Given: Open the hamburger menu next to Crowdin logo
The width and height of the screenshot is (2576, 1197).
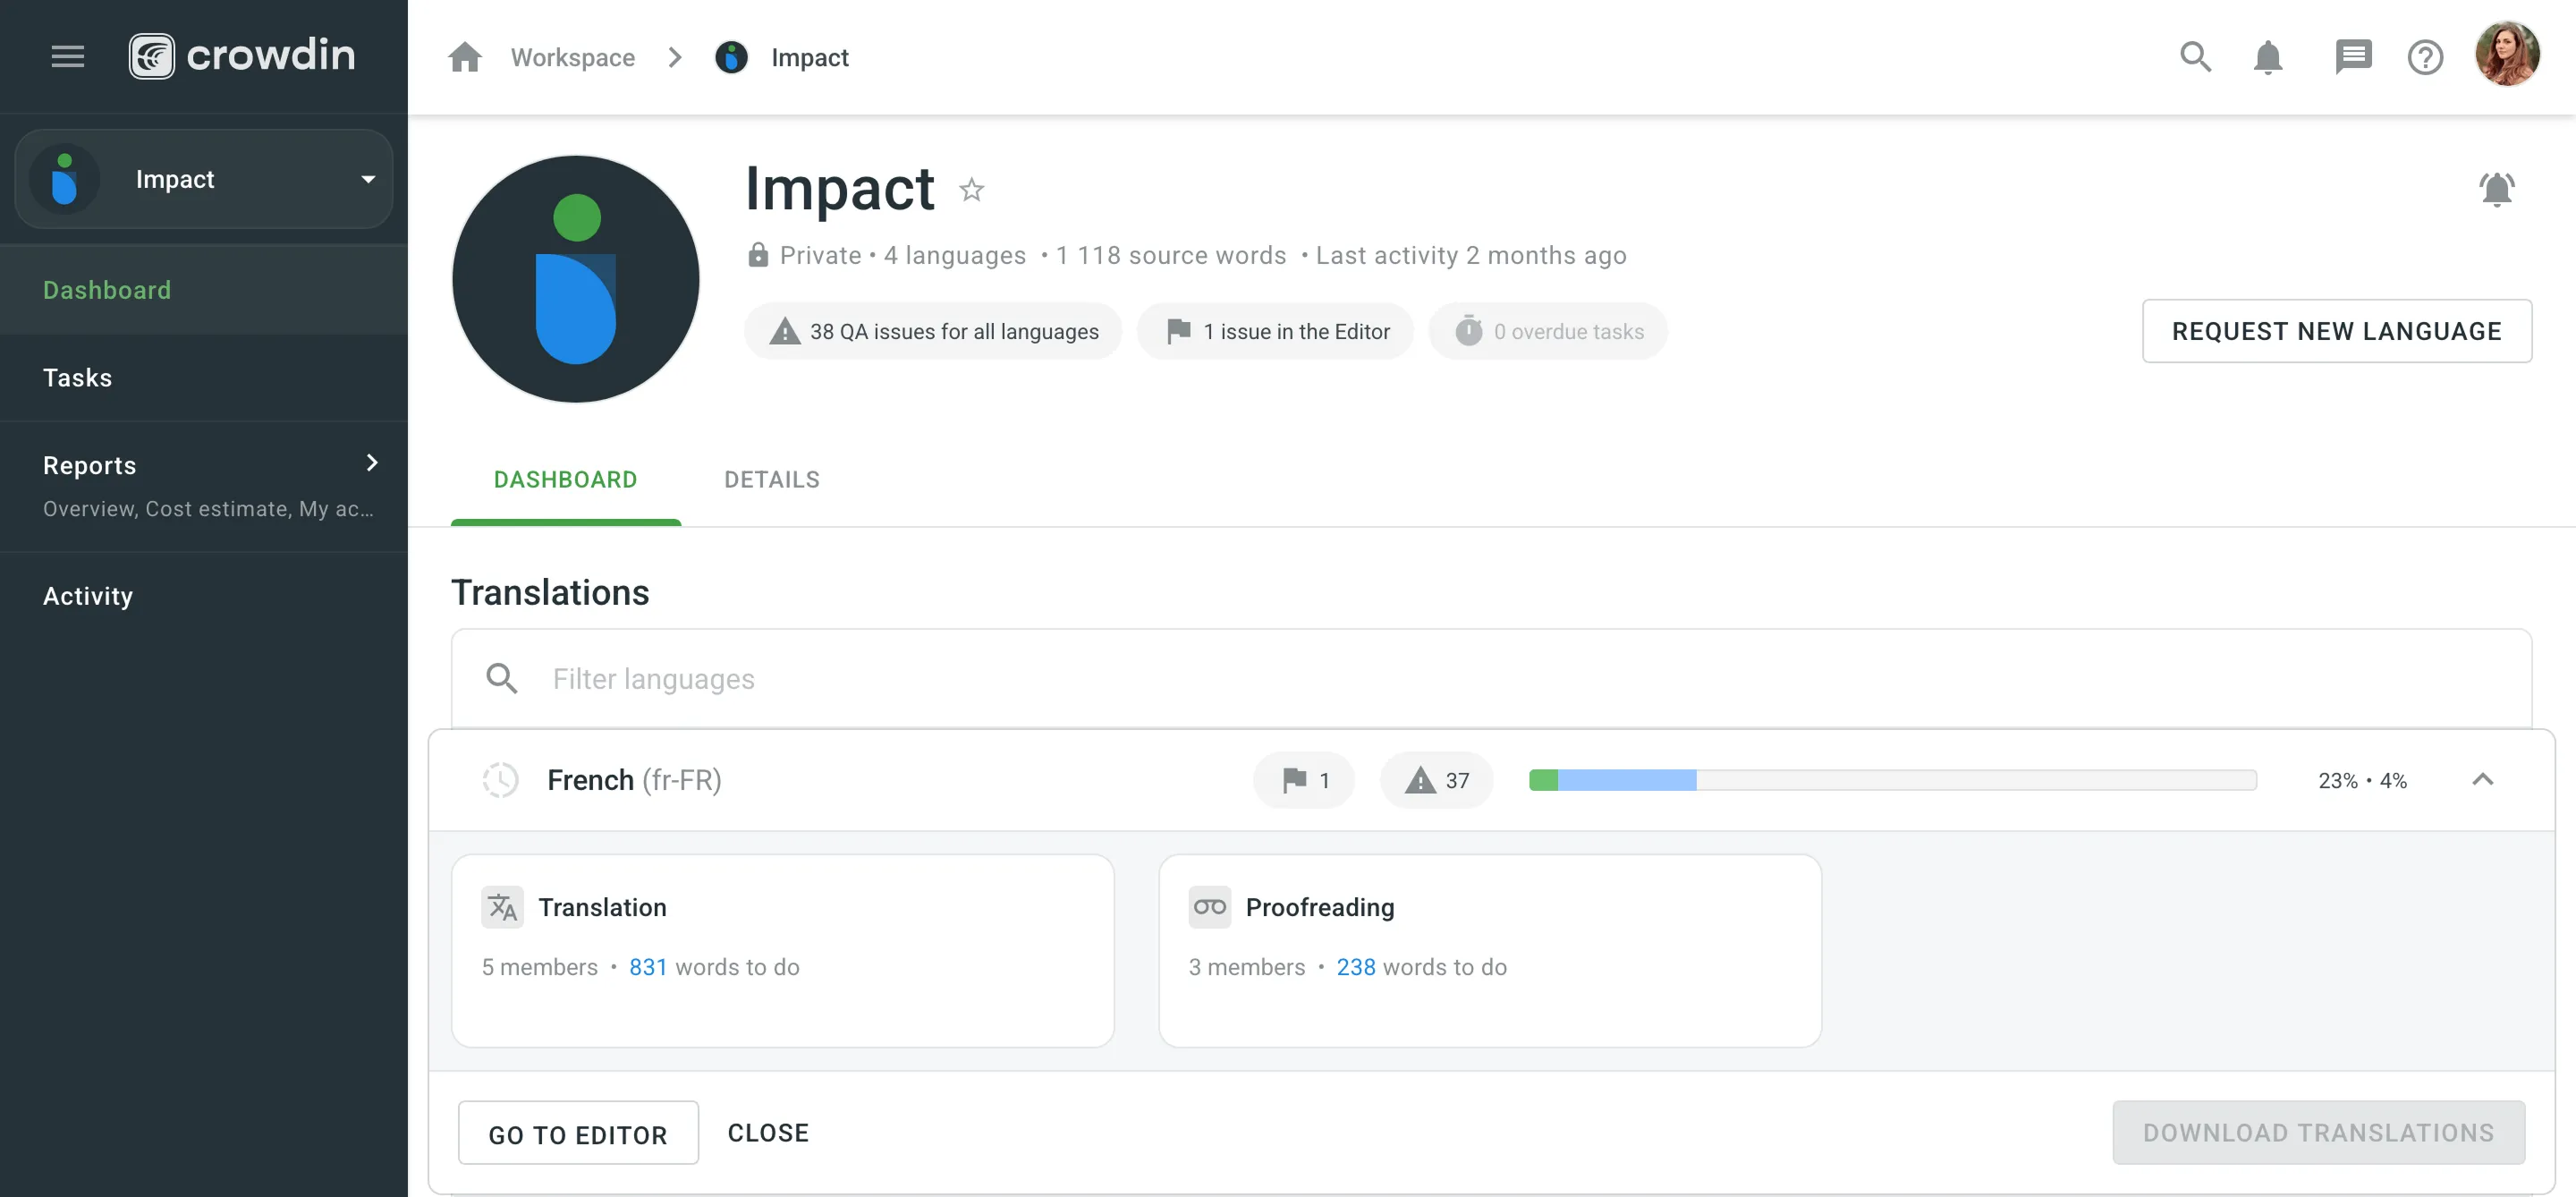Looking at the screenshot, I should 67,56.
